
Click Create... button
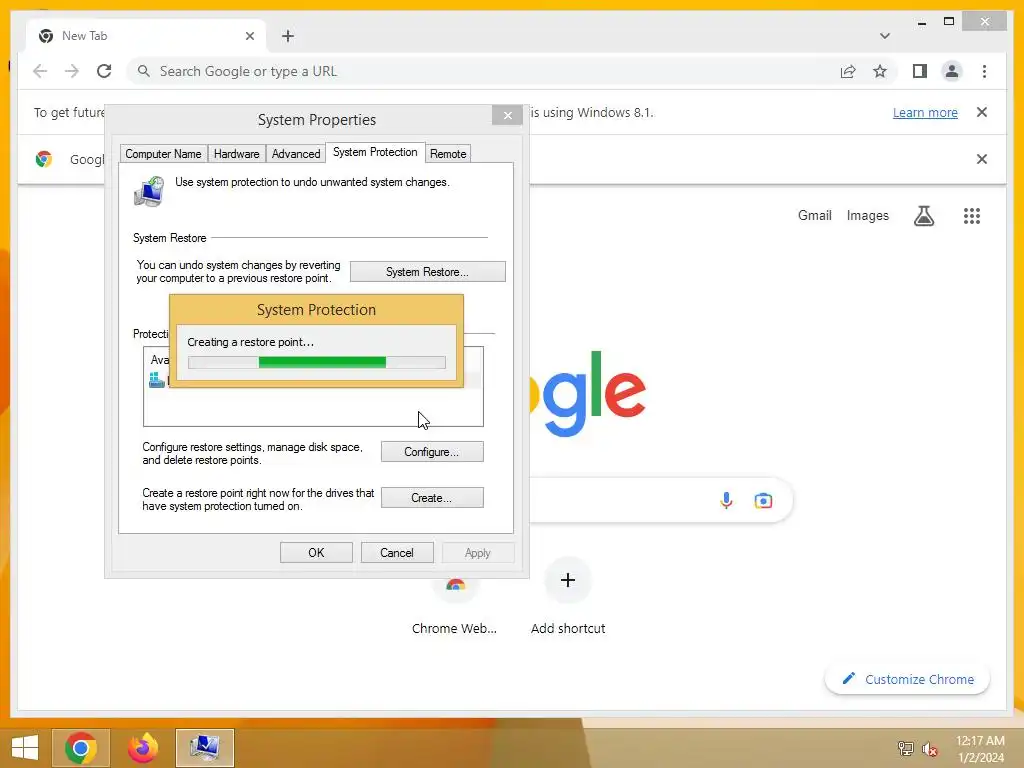(432, 498)
